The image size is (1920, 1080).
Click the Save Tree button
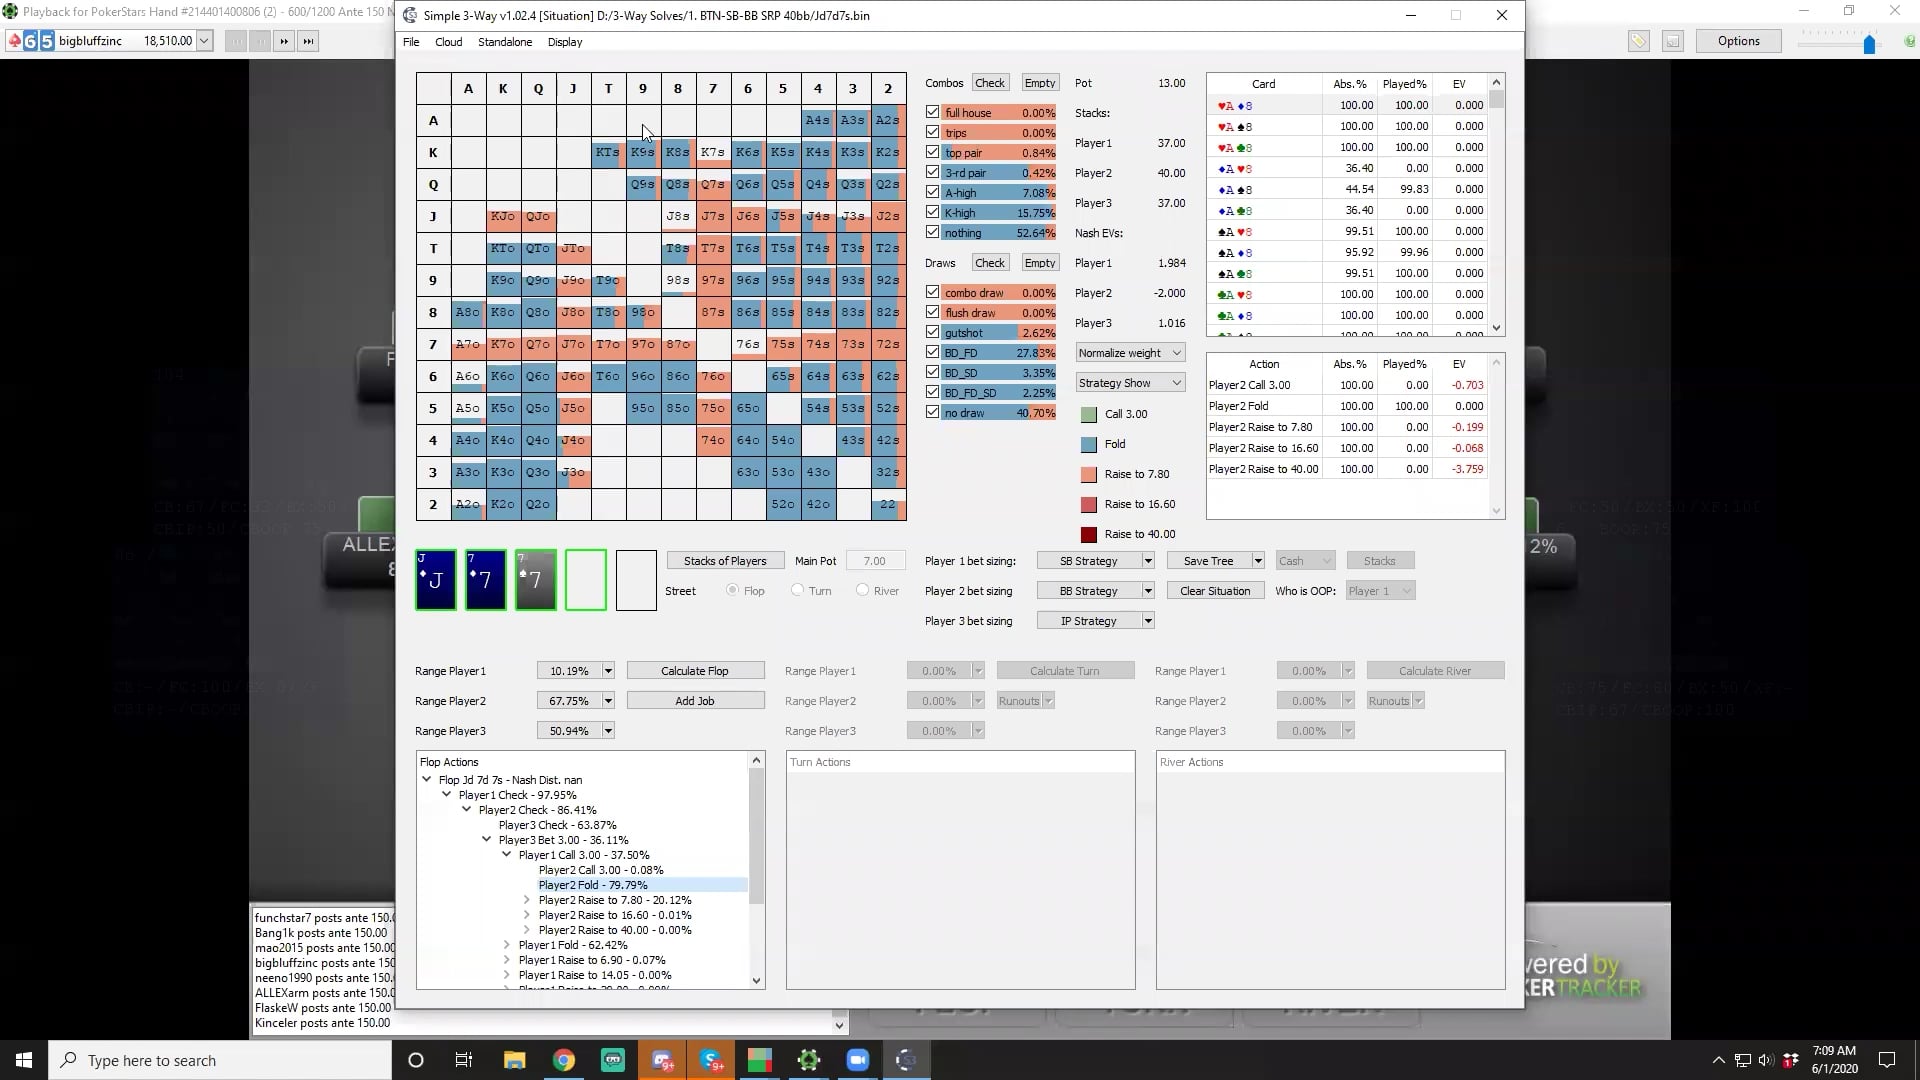point(1208,561)
